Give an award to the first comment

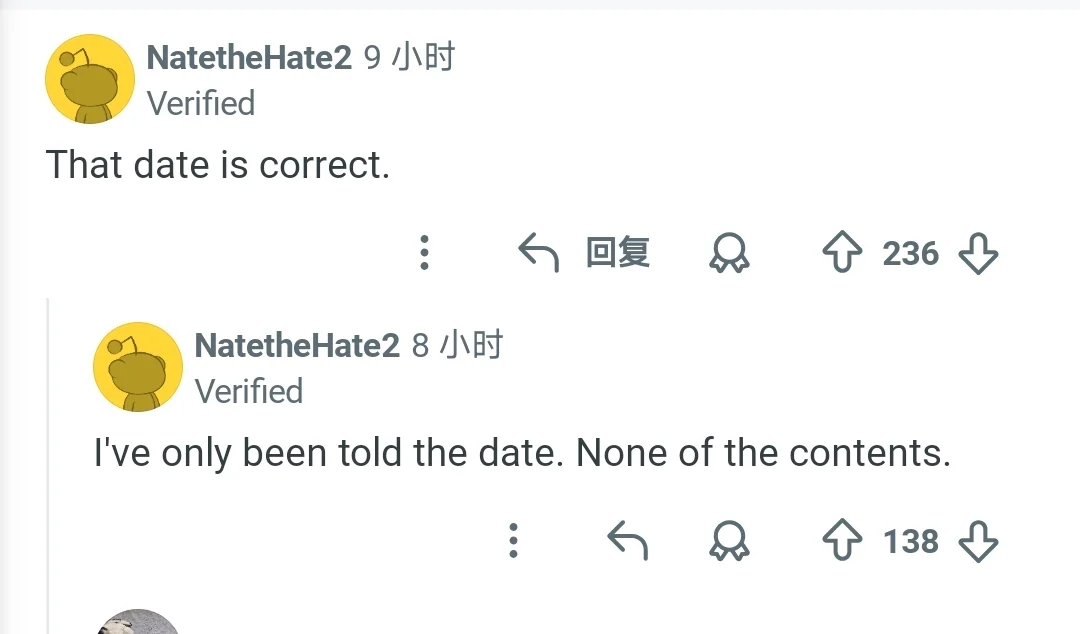729,254
